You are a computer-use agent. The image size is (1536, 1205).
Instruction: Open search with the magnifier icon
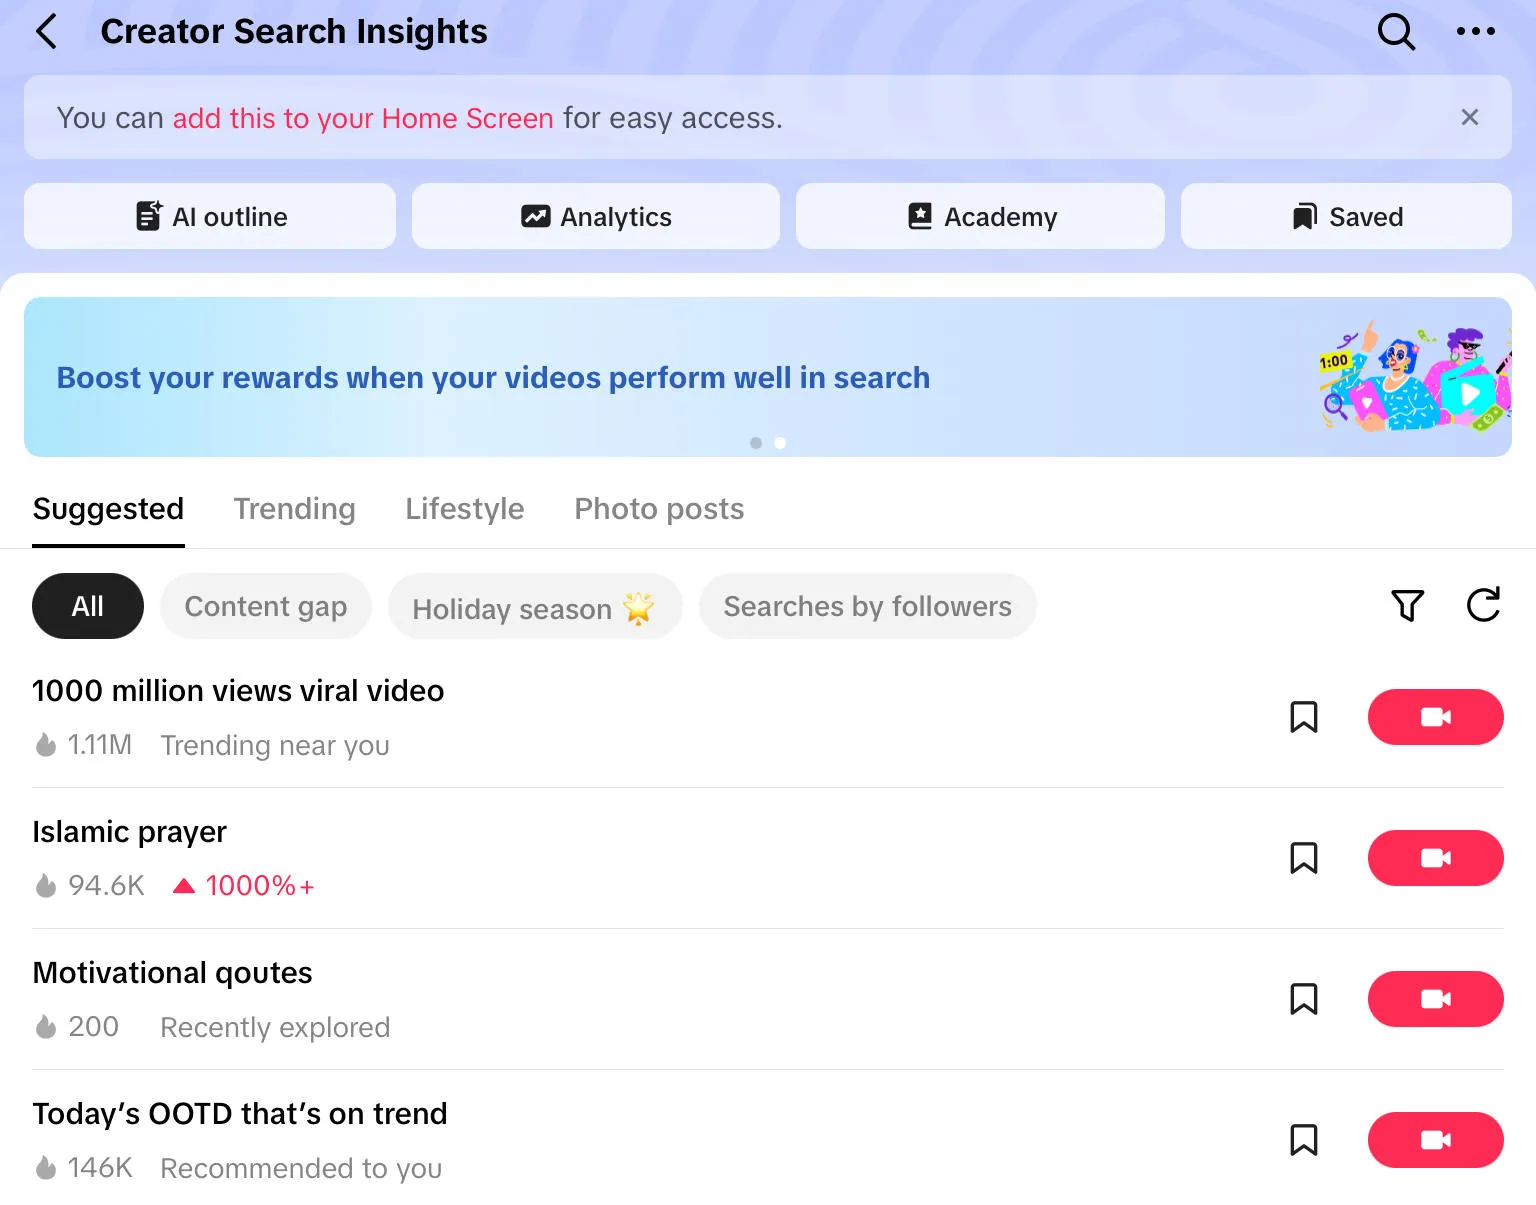1395,32
